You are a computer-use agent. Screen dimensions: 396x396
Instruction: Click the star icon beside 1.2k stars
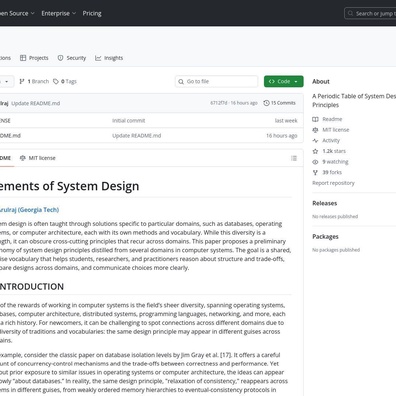pos(315,151)
